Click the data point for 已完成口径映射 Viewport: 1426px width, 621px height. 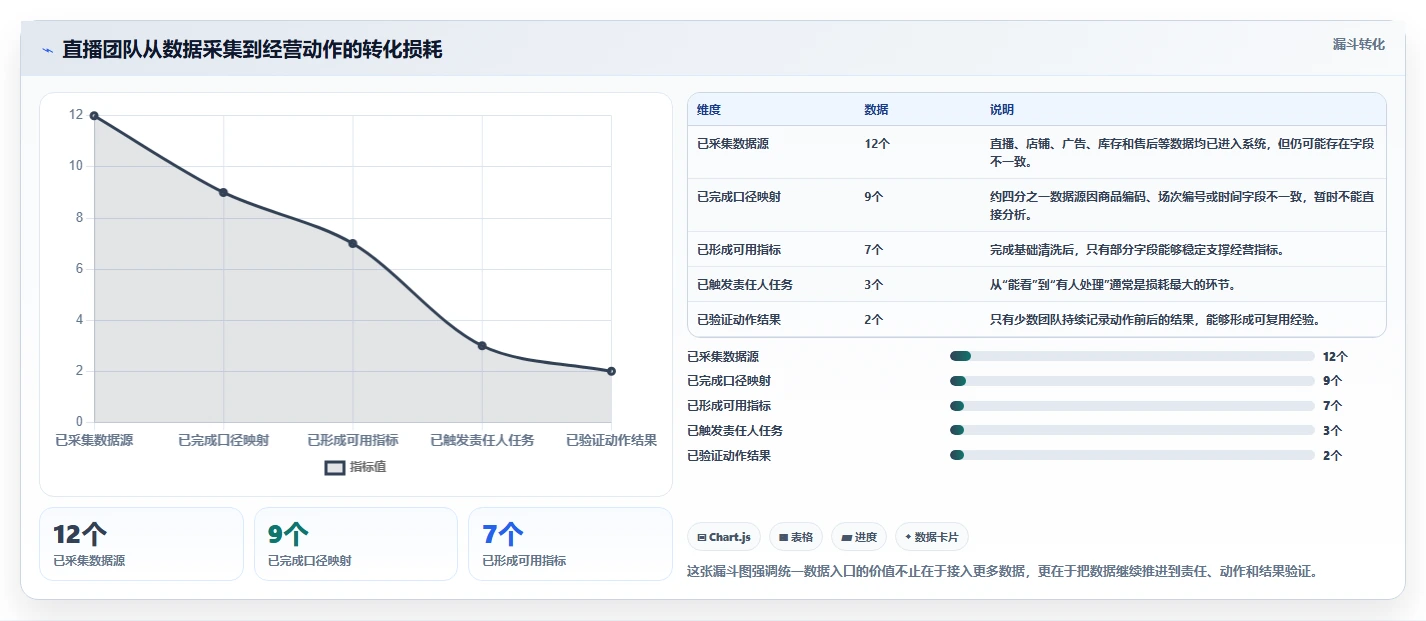click(x=223, y=192)
